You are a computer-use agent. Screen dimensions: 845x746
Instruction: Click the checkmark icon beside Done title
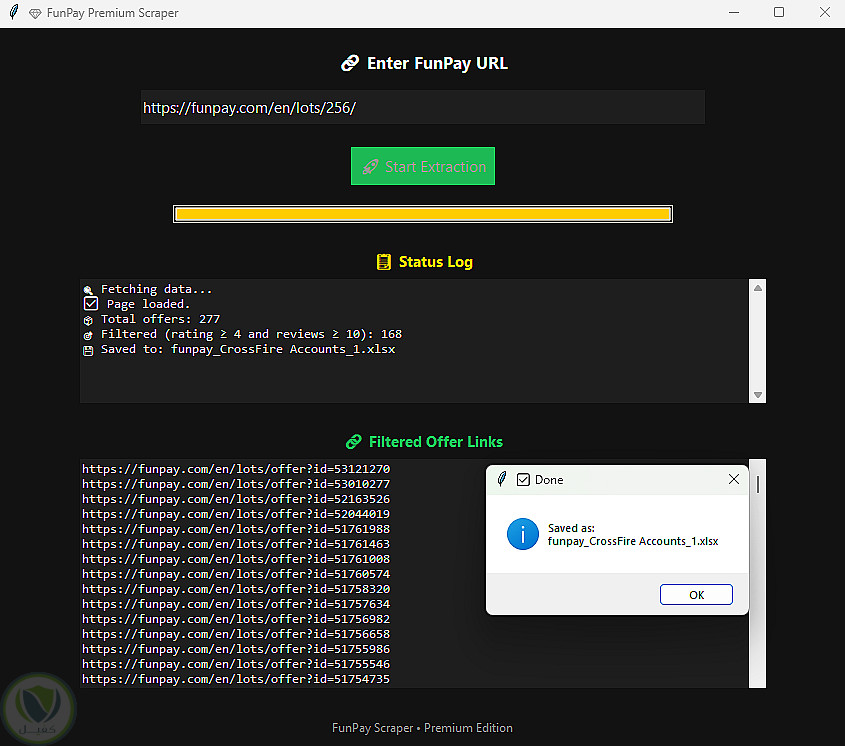point(523,480)
